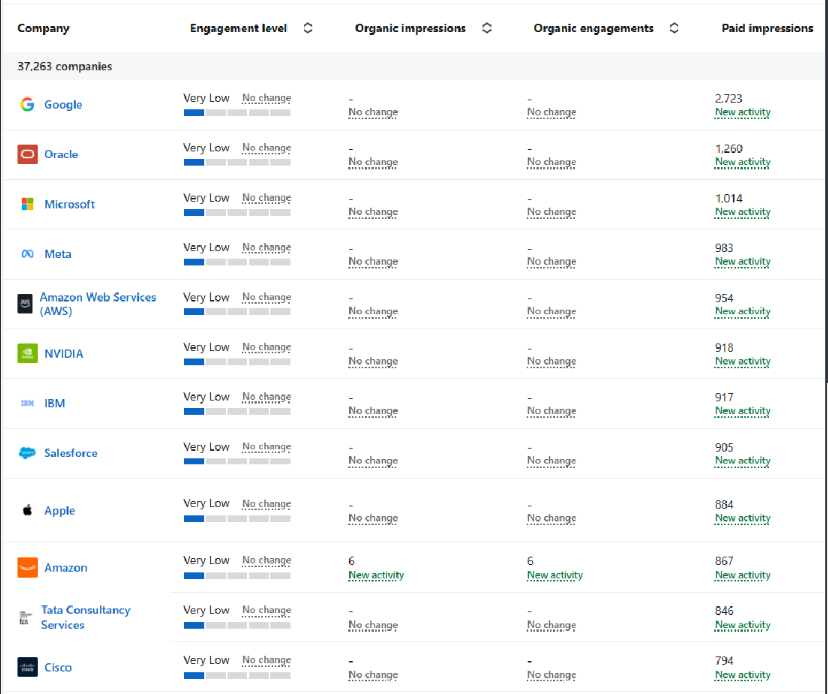828x694 pixels.
Task: Click the Paid impressions column header
Action: coord(767,28)
